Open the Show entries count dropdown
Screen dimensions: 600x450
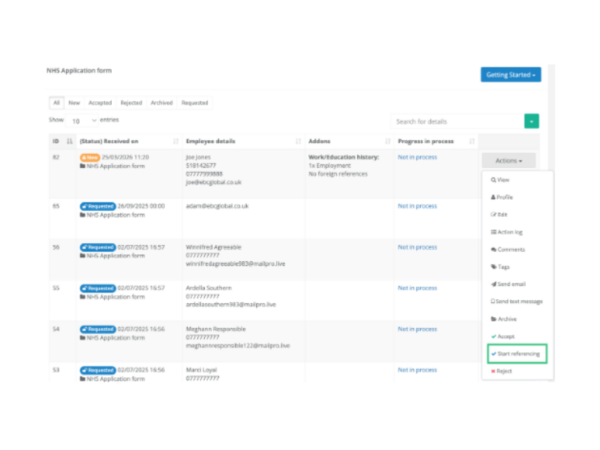(x=82, y=121)
